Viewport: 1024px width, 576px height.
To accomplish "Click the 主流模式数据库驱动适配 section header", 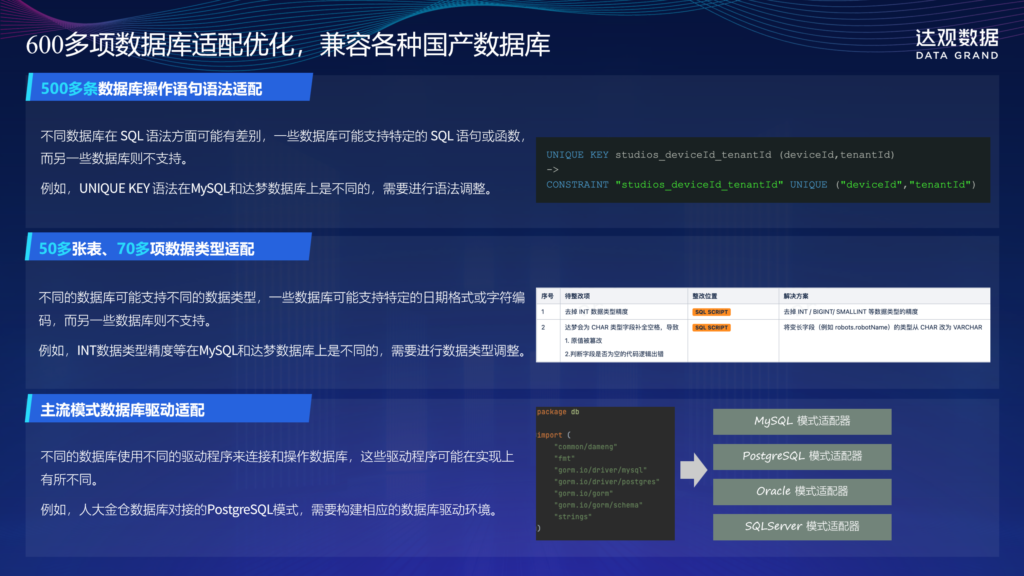I will click(x=122, y=410).
